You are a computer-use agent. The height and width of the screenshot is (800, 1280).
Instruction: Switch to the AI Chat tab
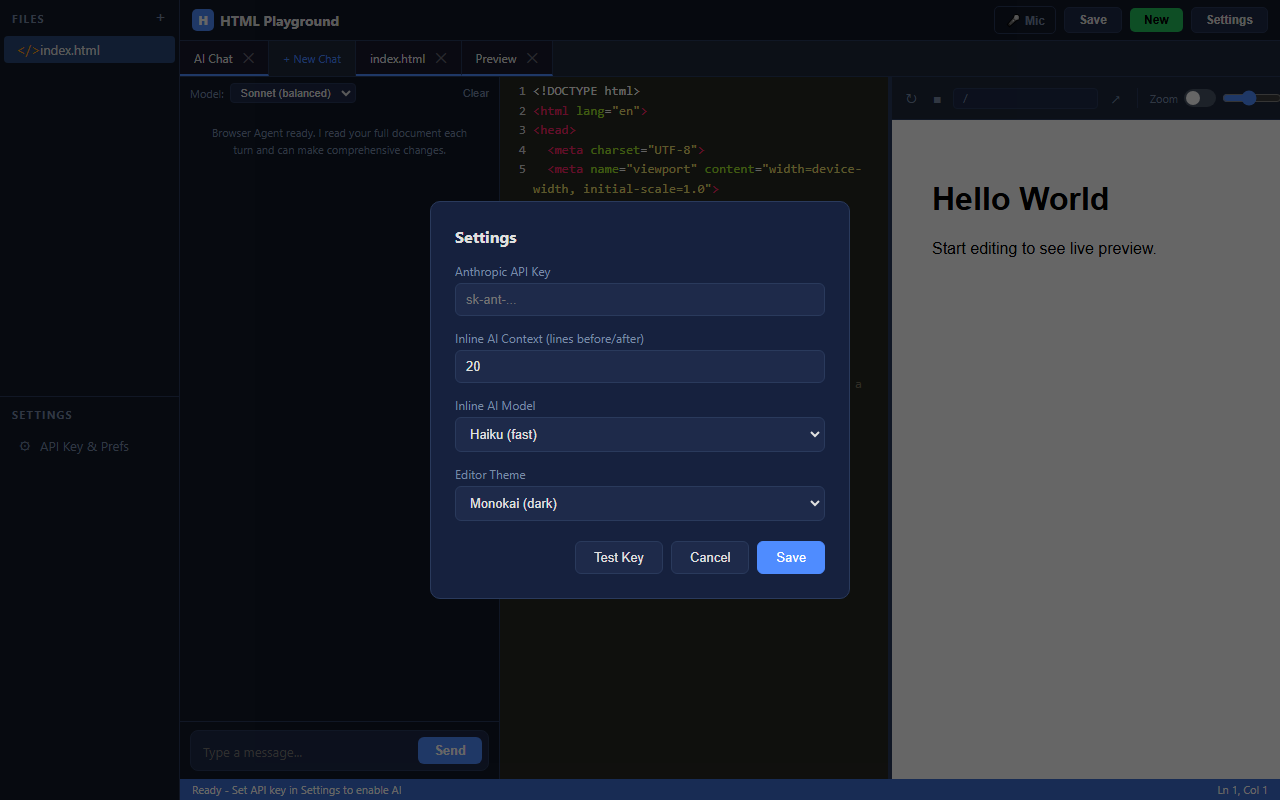click(213, 58)
